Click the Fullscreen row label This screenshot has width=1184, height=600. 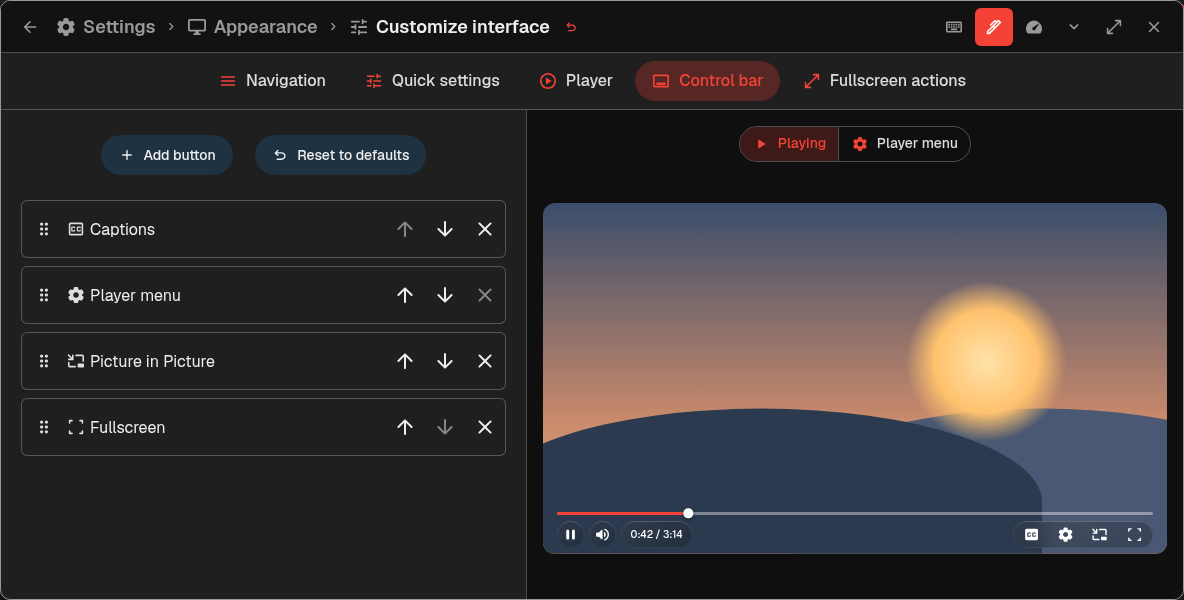click(x=128, y=427)
